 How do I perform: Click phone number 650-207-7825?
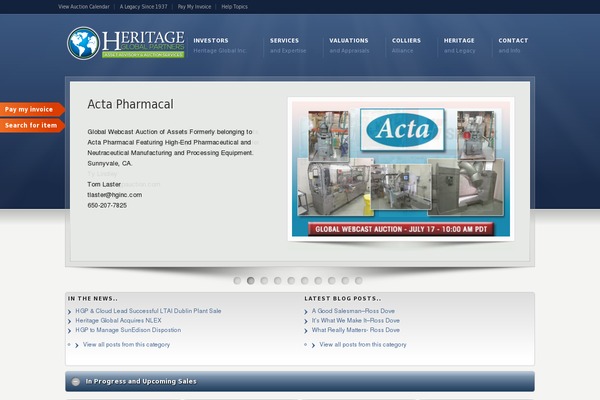coord(107,206)
